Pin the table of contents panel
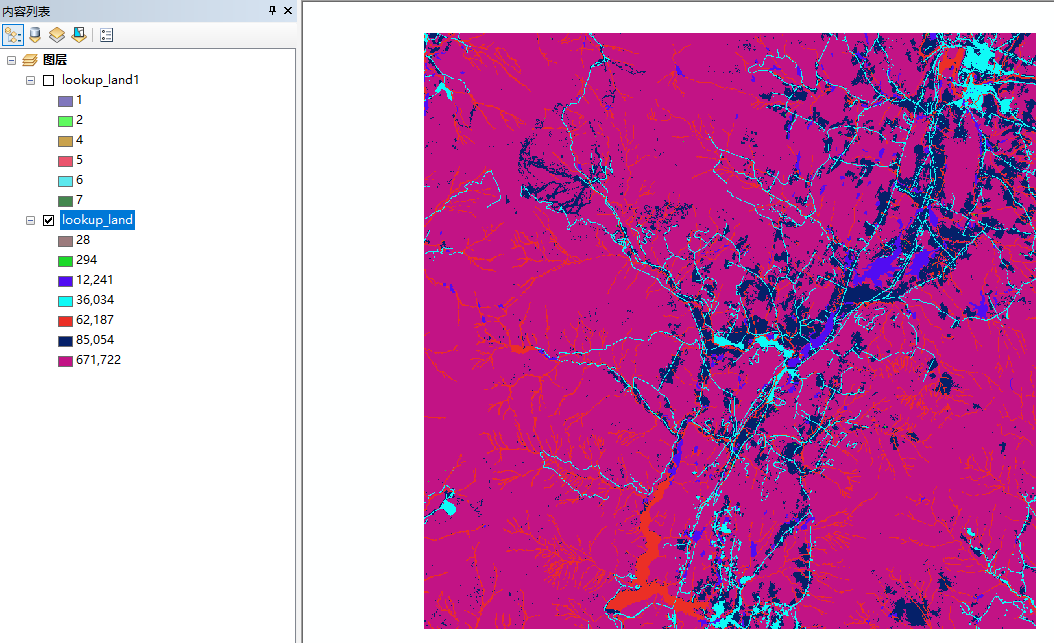Viewport: 1054px width, 643px height. click(x=272, y=10)
